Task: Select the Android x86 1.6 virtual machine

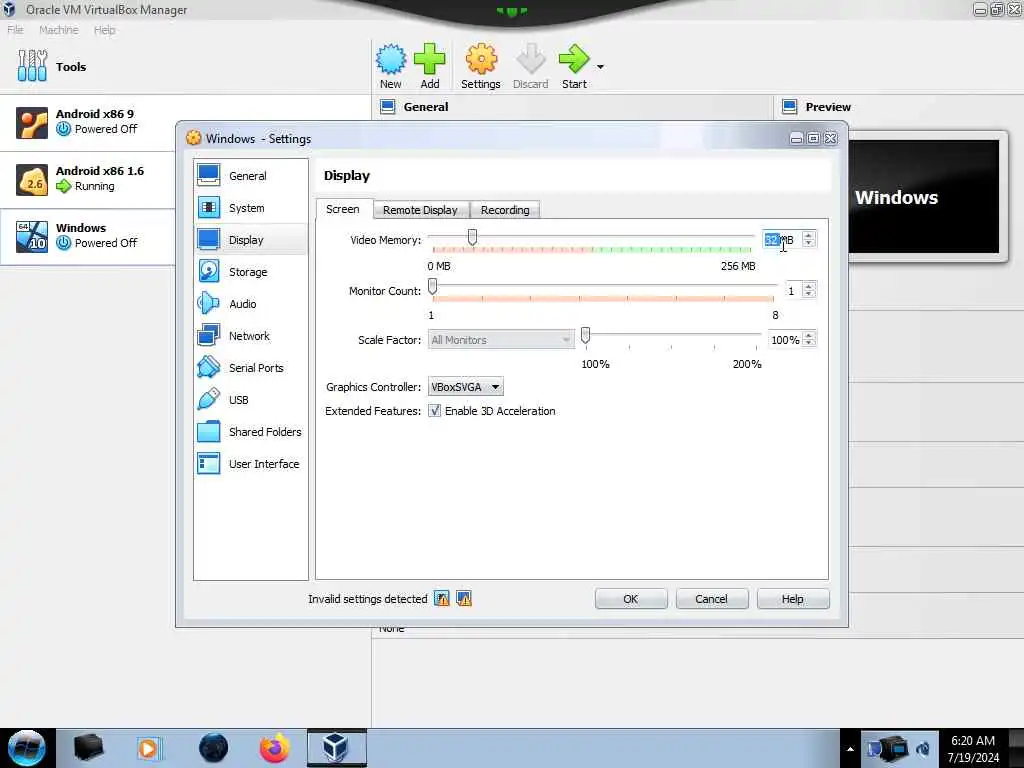Action: (88, 180)
